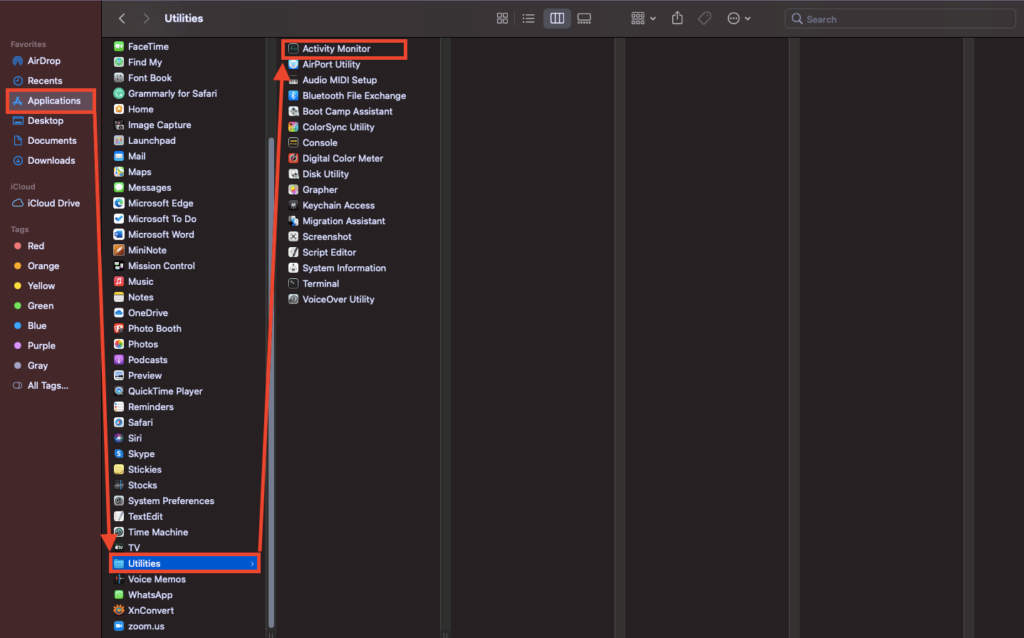
Task: Select gallery view in the toolbar
Action: coord(584,18)
